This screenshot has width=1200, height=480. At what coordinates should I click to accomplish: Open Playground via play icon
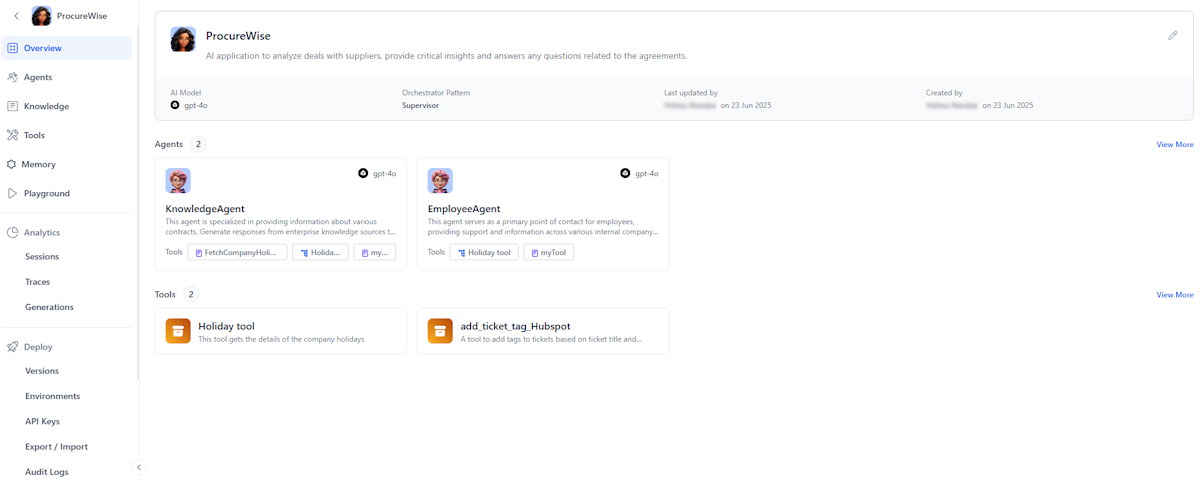(x=13, y=193)
